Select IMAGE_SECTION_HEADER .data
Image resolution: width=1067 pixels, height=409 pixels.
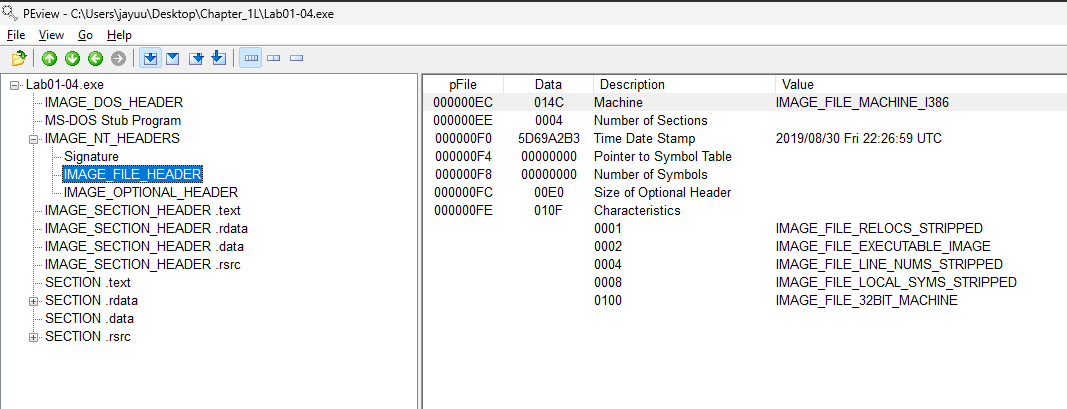(x=144, y=246)
